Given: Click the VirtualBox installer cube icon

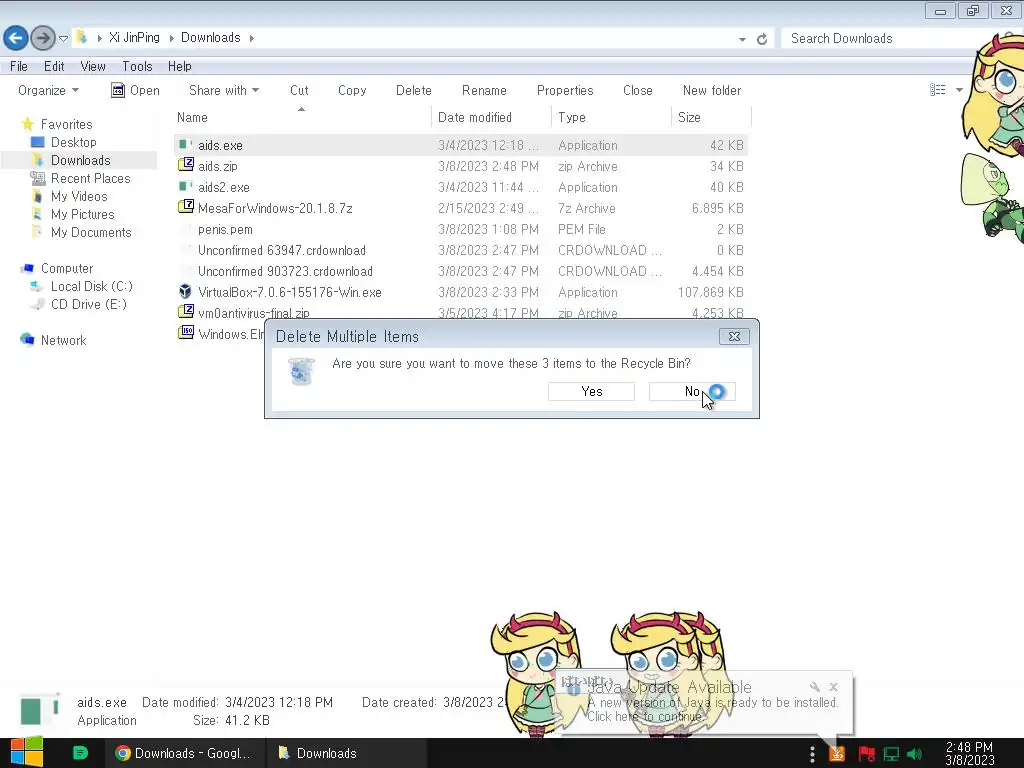Looking at the screenshot, I should (x=186, y=291).
